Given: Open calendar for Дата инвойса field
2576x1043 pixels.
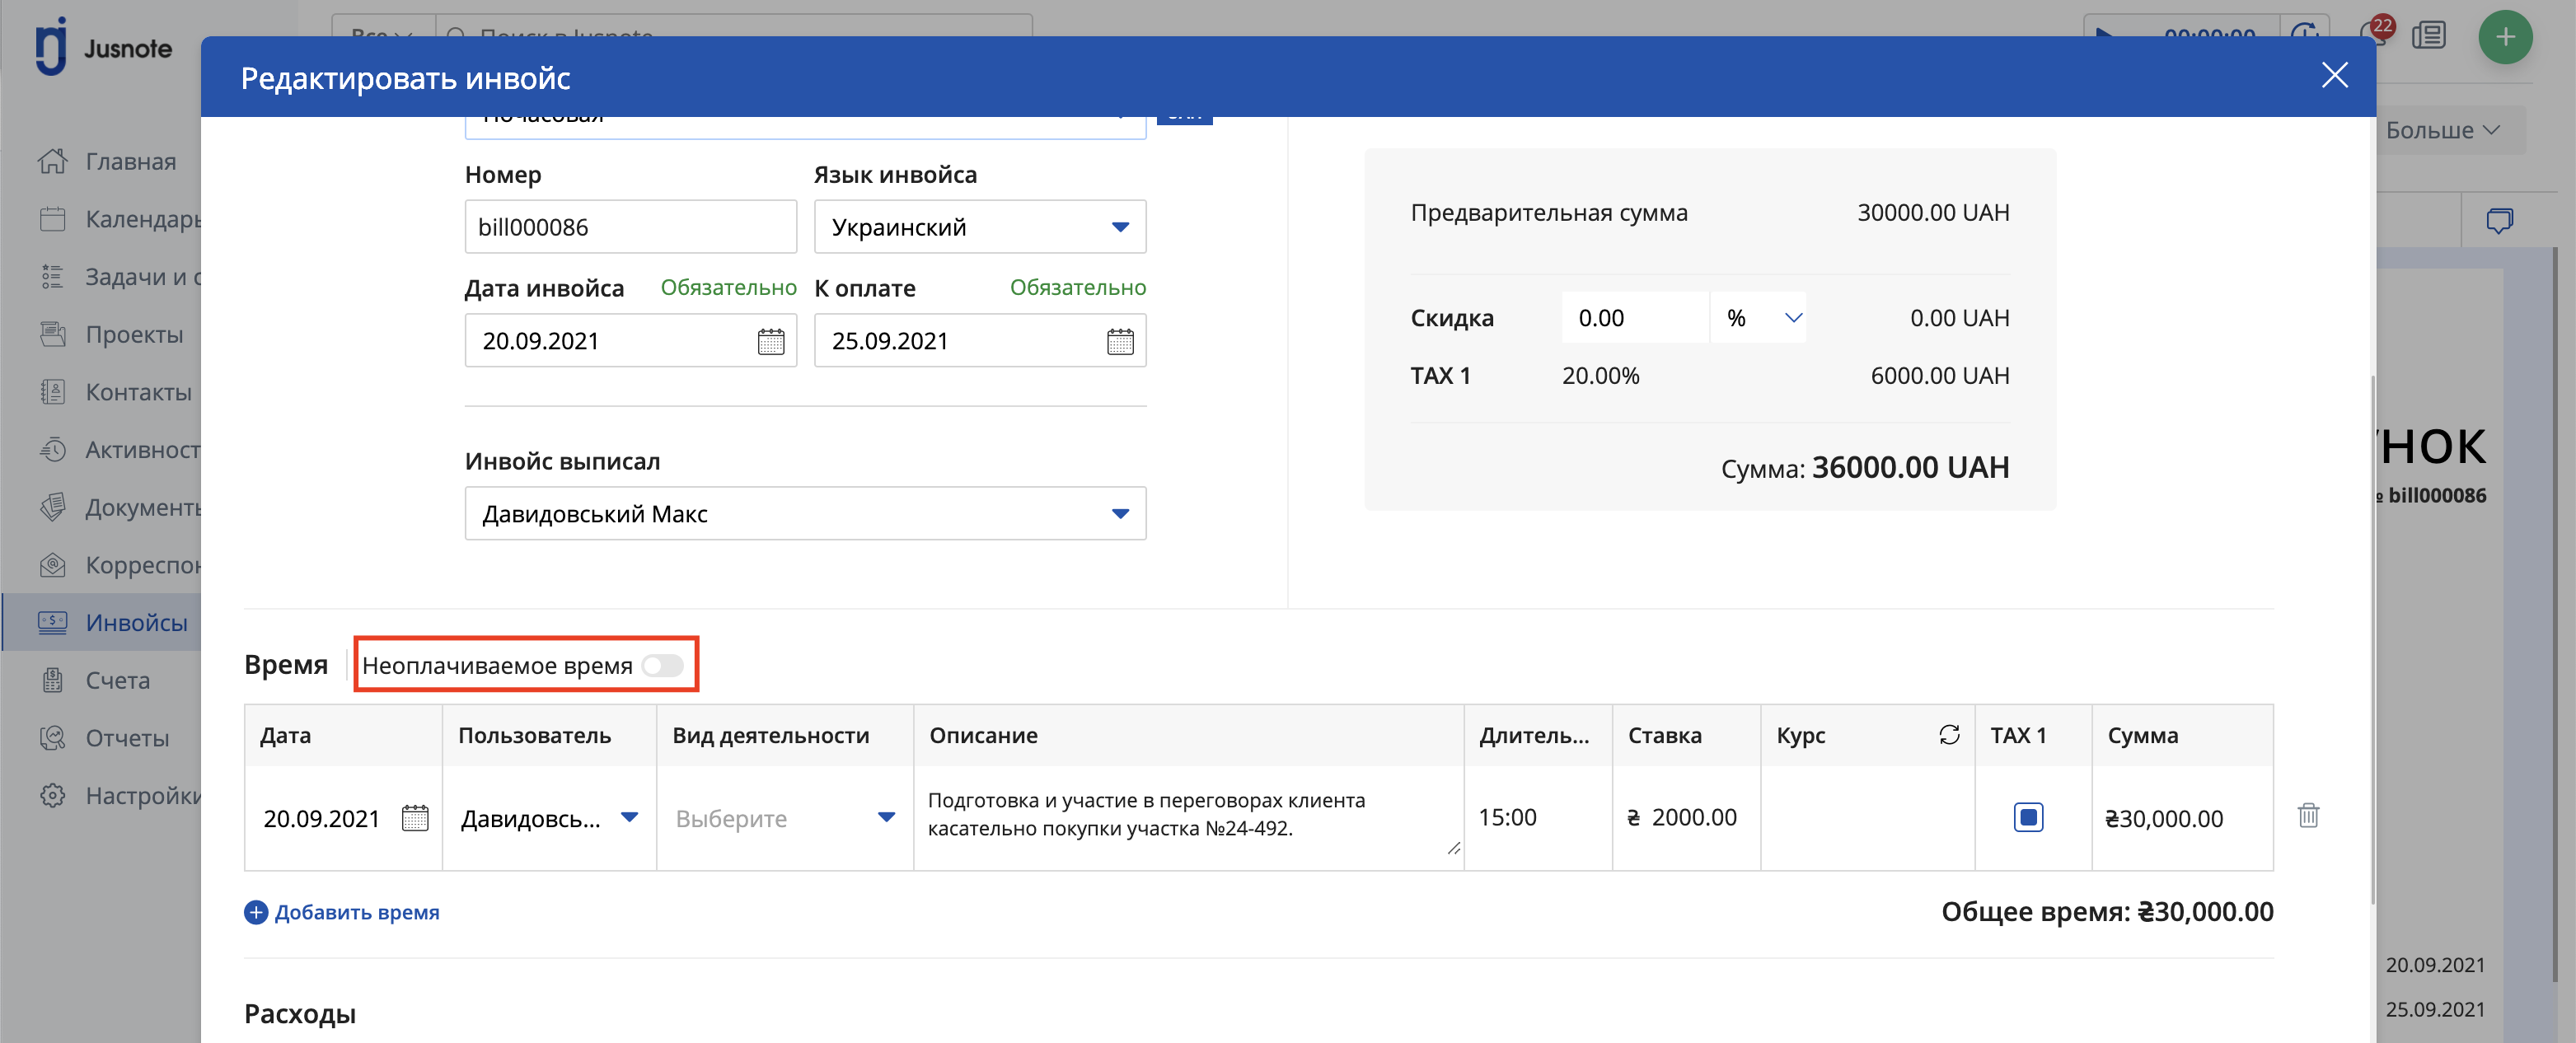Looking at the screenshot, I should [x=770, y=341].
